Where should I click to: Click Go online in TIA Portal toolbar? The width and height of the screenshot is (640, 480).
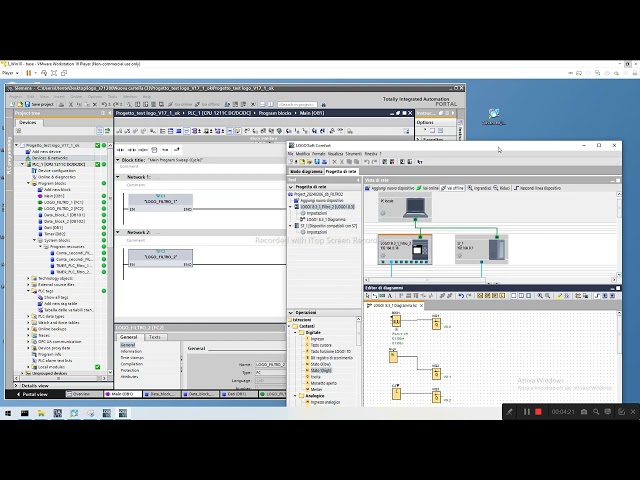pyautogui.click(x=180, y=104)
